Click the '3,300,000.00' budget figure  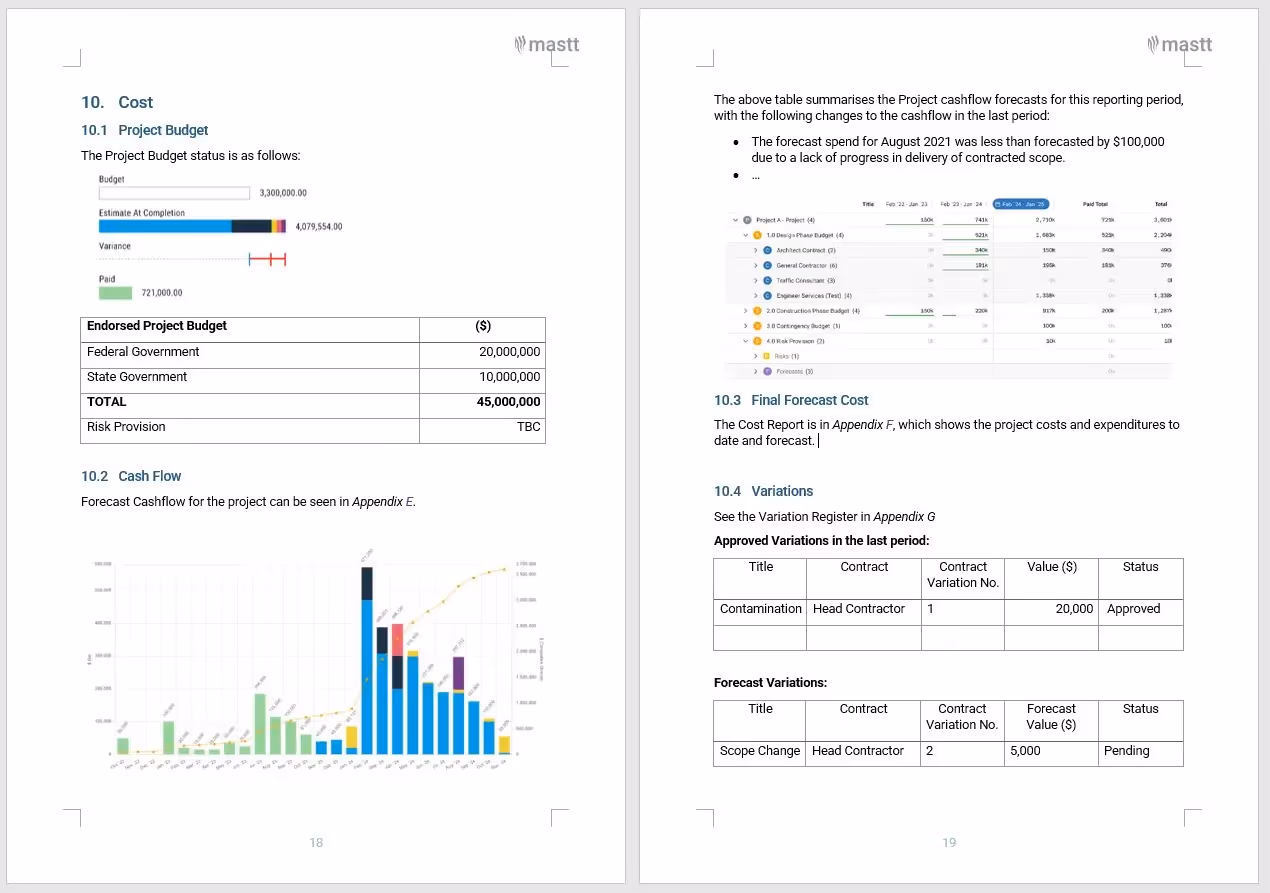pyautogui.click(x=283, y=193)
